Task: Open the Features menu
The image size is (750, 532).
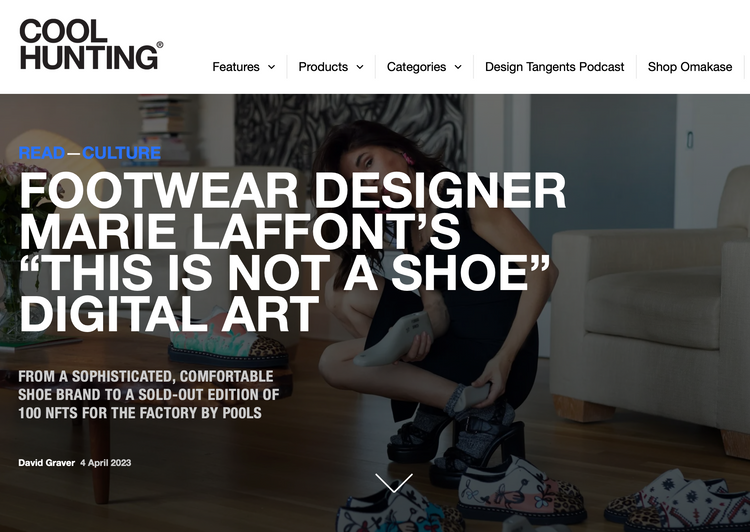Action: pyautogui.click(x=236, y=67)
